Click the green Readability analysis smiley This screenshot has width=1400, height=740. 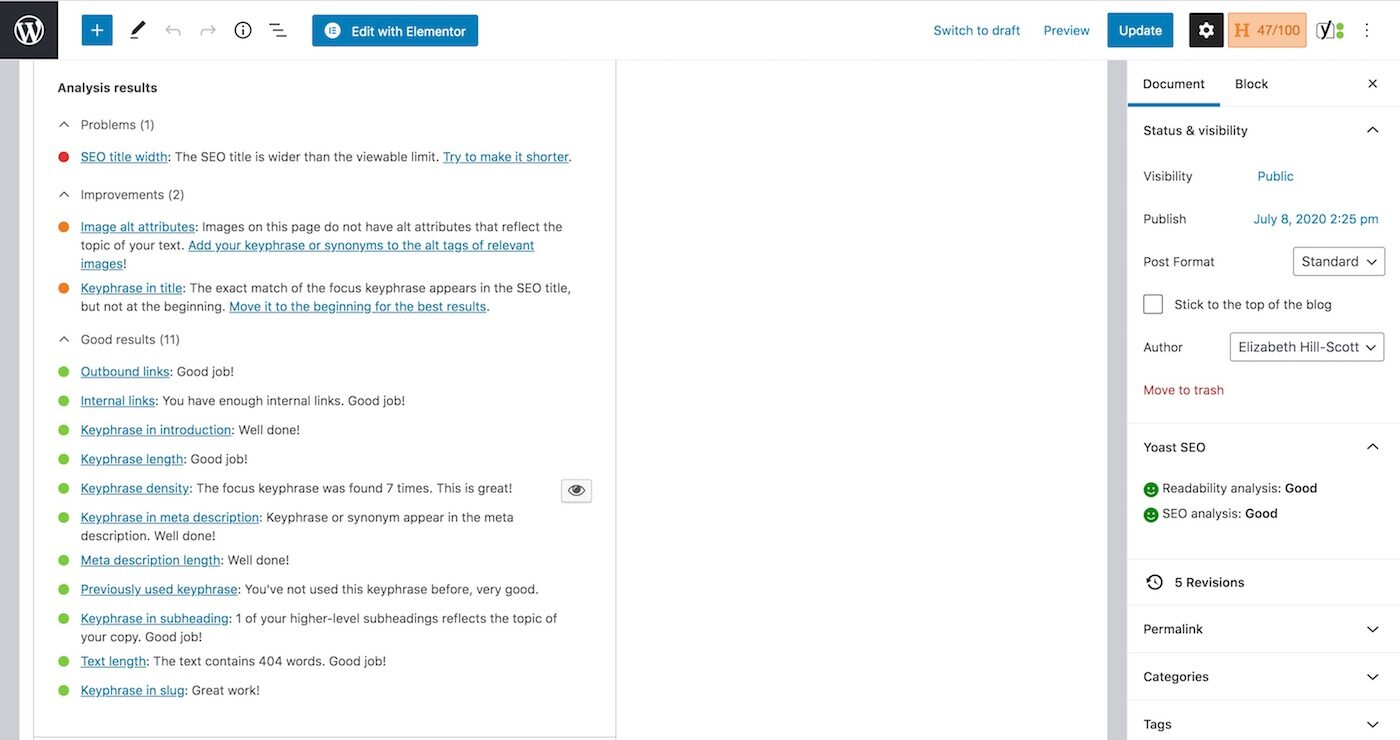pyautogui.click(x=1151, y=489)
